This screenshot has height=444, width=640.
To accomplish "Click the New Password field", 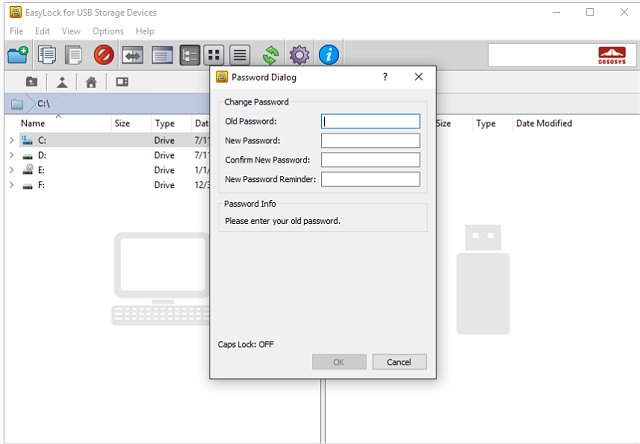I will [x=370, y=140].
